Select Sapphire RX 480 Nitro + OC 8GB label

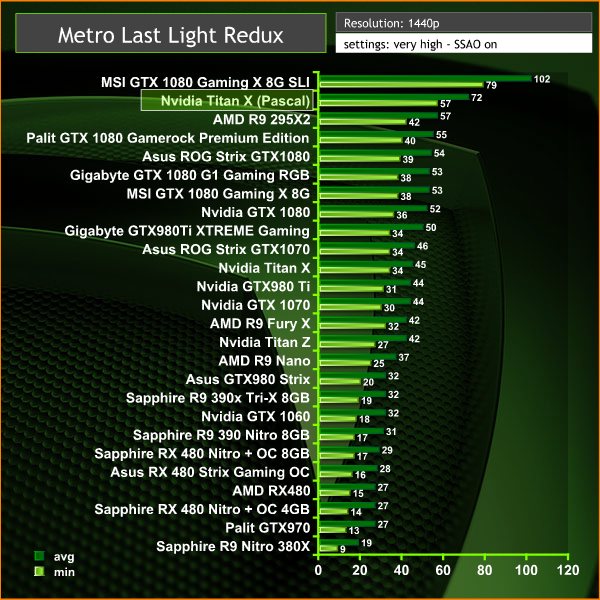click(x=202, y=454)
